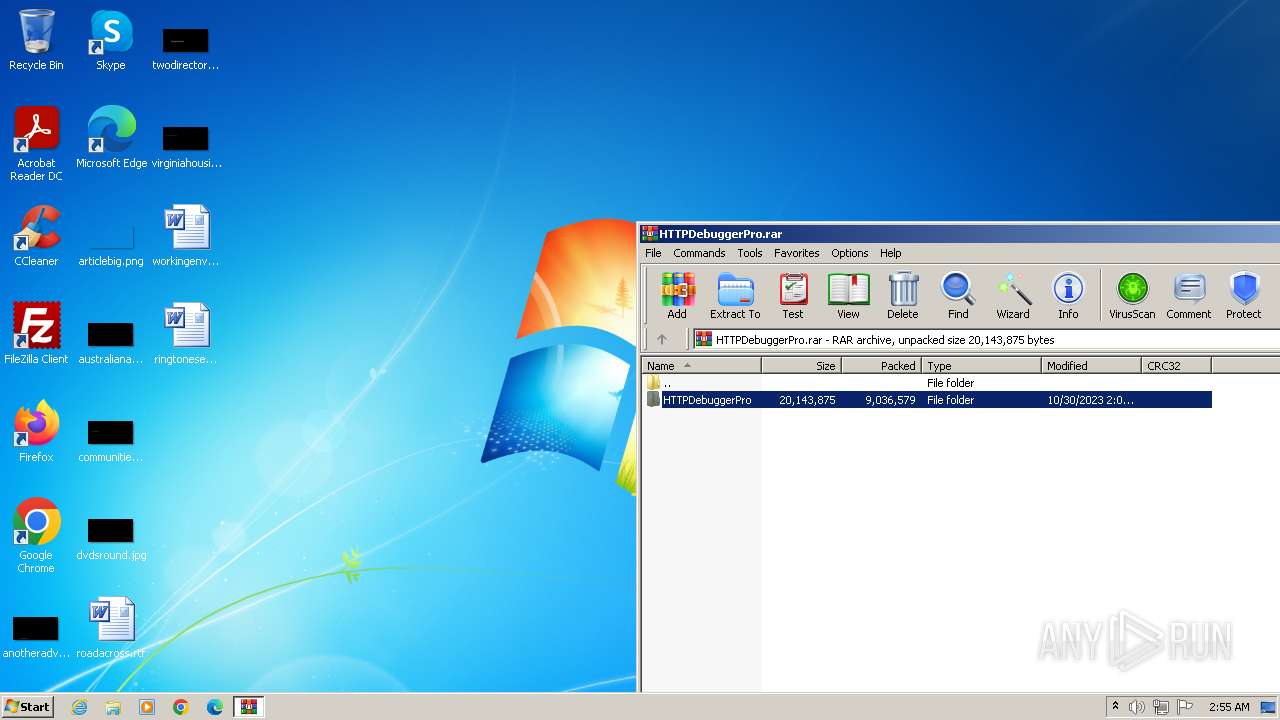Sort by Type column header
This screenshot has height=720, width=1280.
click(981, 366)
